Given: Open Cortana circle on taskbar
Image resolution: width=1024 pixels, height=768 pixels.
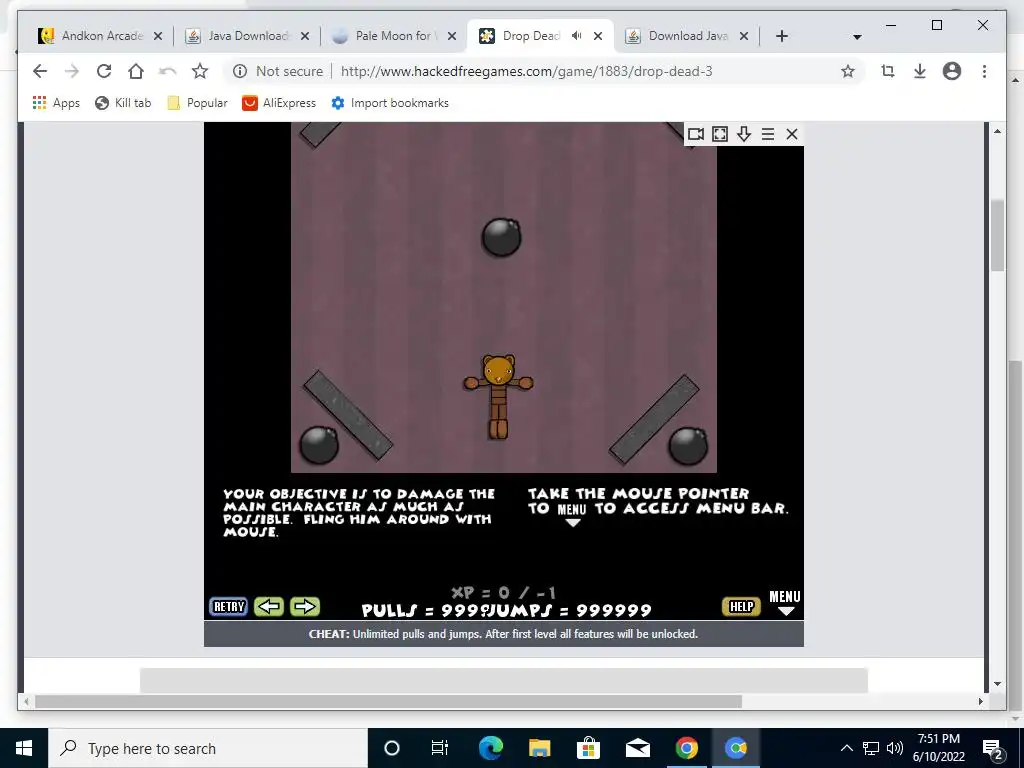Looking at the screenshot, I should pos(392,748).
